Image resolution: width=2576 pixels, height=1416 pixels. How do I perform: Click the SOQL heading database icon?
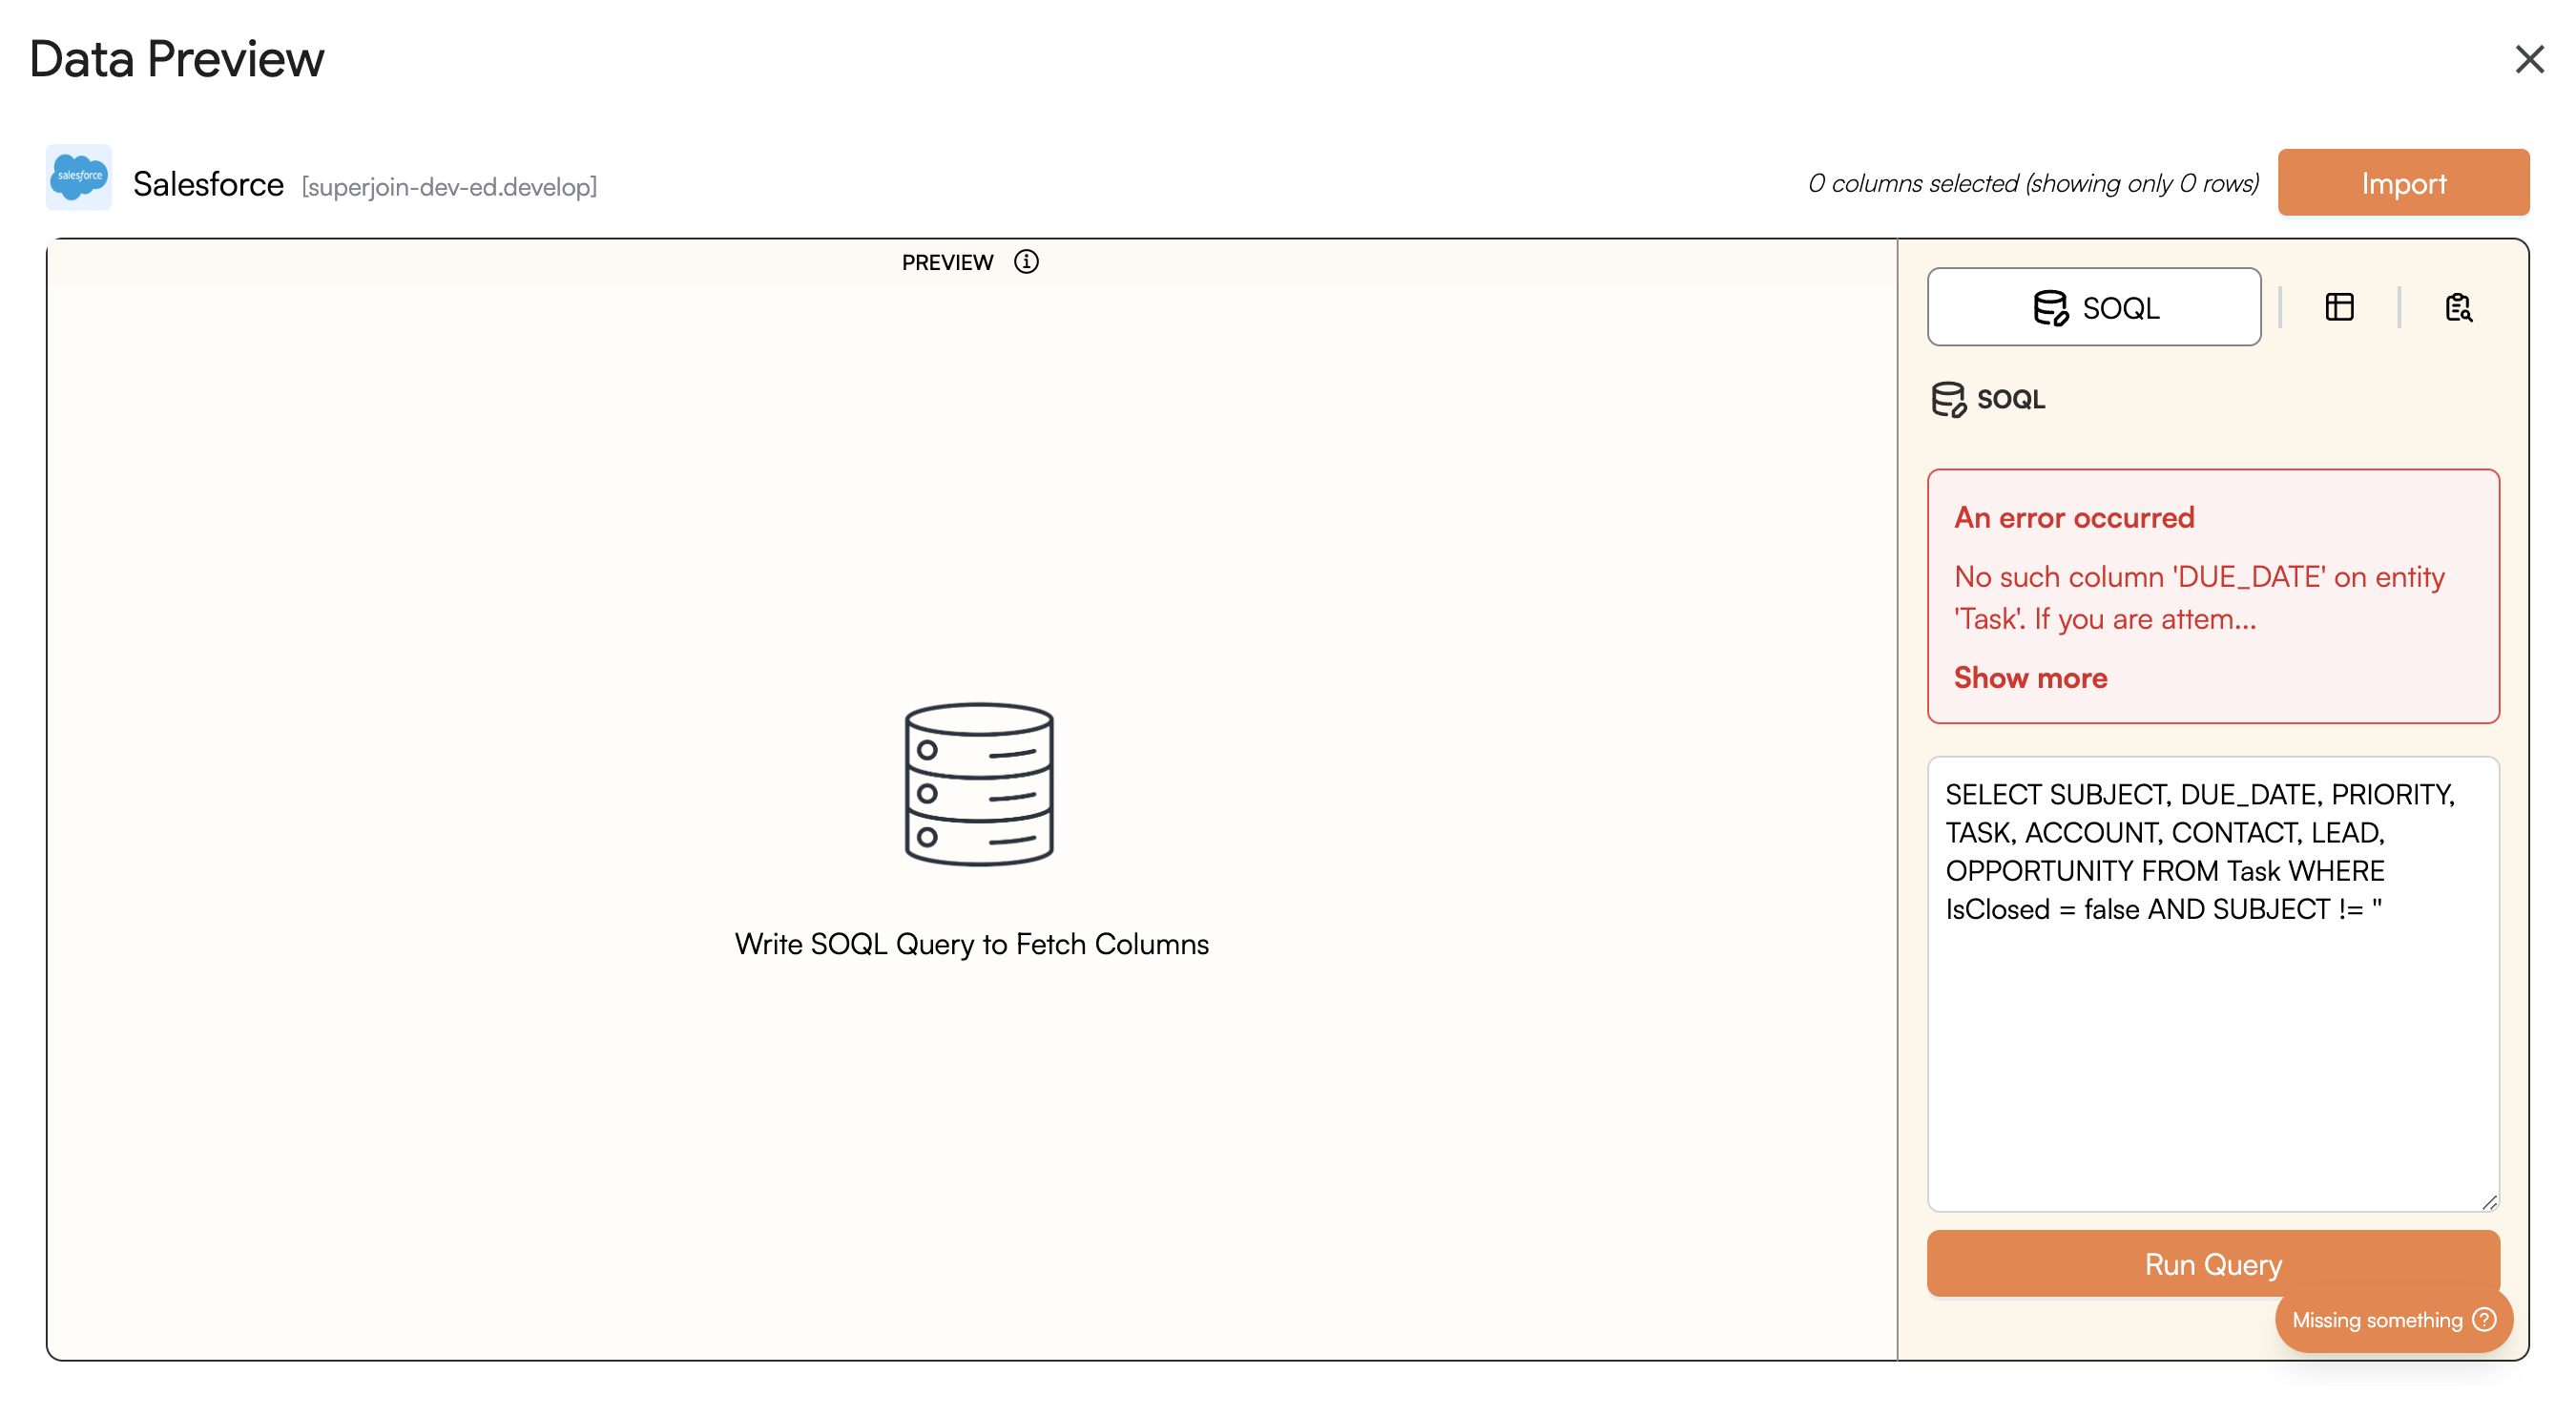tap(1948, 399)
